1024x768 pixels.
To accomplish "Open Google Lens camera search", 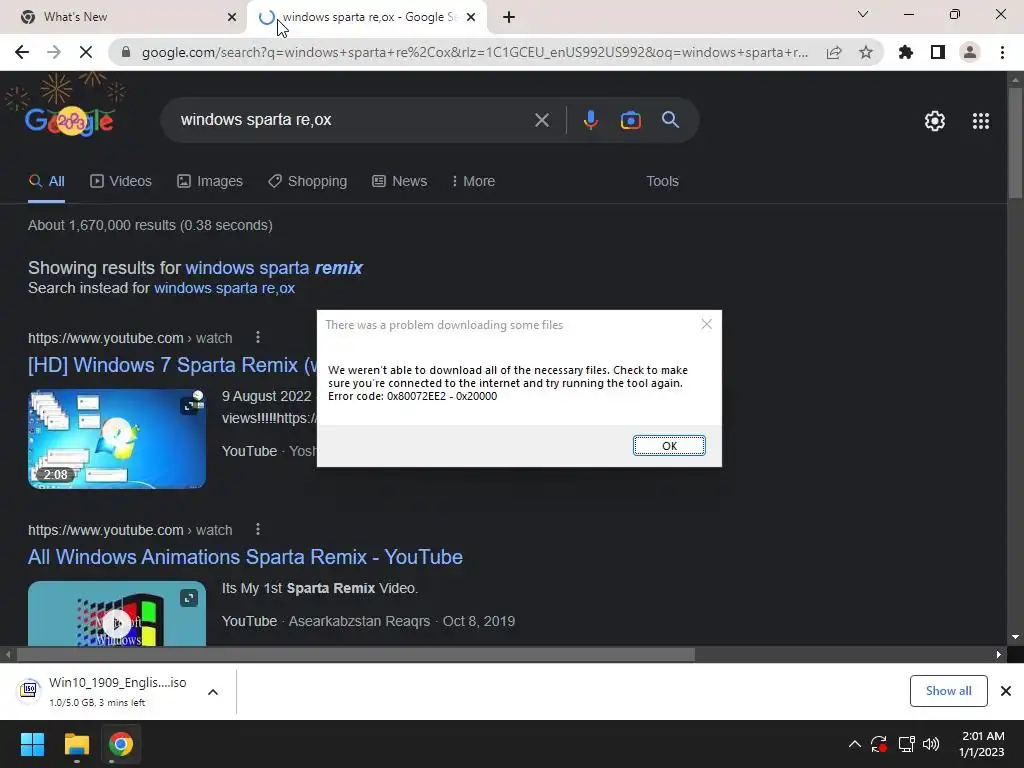I will tap(631, 120).
